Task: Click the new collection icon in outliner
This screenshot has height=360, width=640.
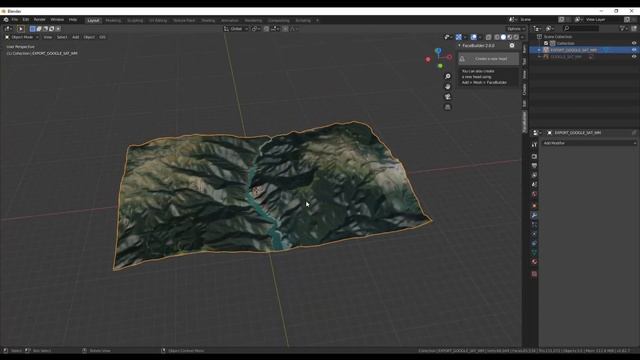Action: 634,28
